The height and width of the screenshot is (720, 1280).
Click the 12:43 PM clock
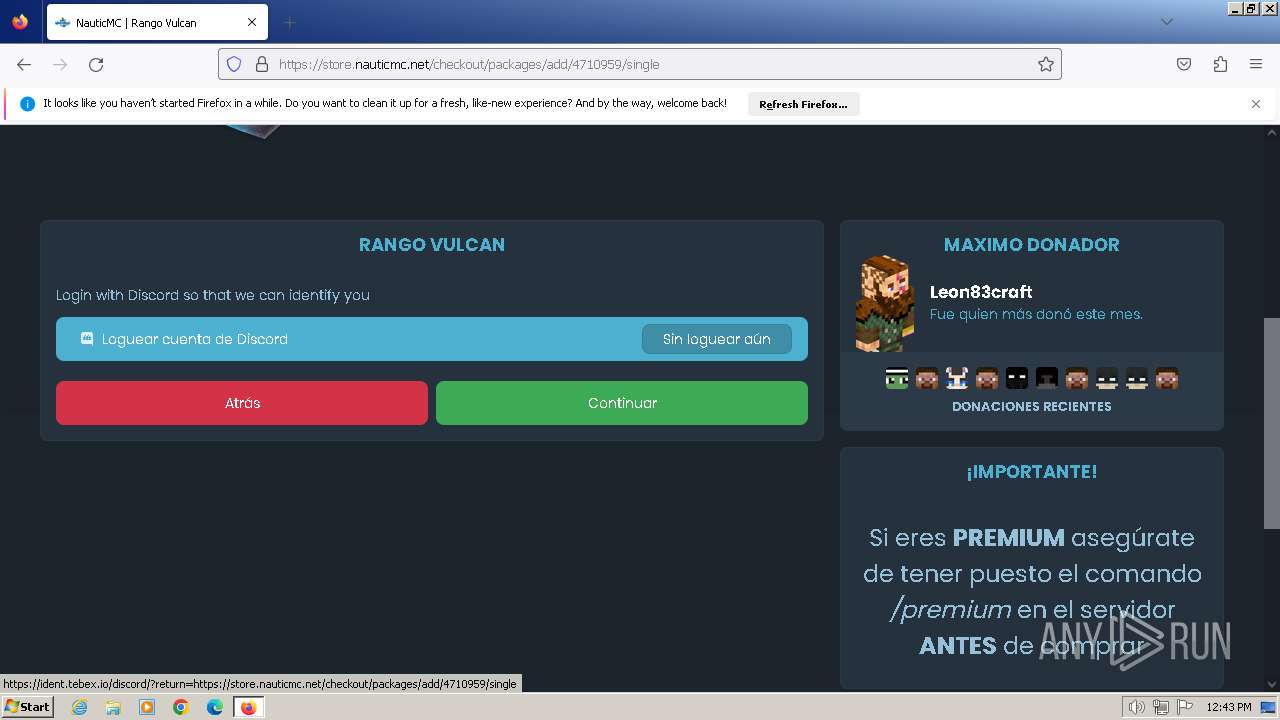(1229, 707)
